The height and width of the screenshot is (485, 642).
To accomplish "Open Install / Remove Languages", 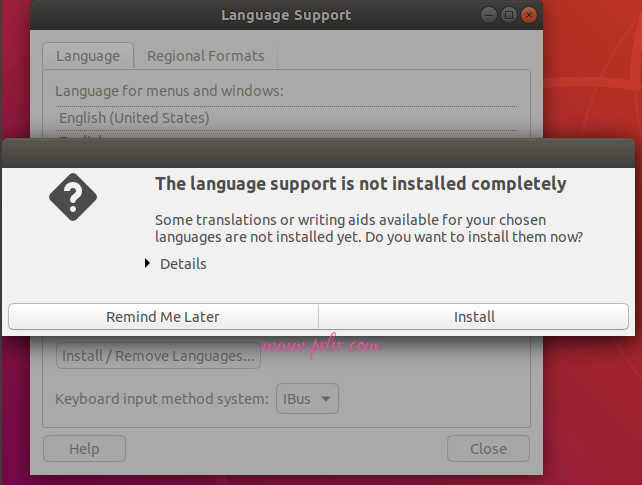I will pyautogui.click(x=158, y=356).
